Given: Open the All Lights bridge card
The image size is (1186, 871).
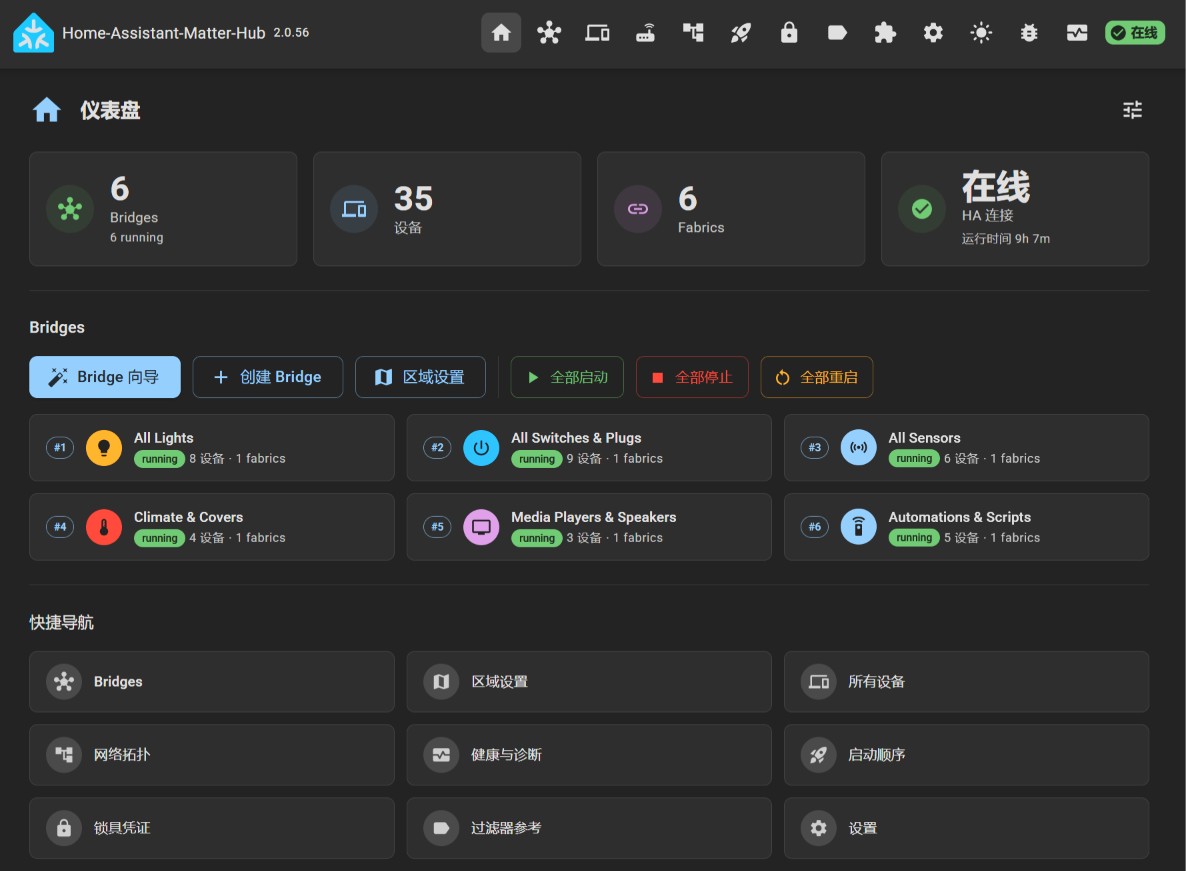Looking at the screenshot, I should [x=212, y=448].
